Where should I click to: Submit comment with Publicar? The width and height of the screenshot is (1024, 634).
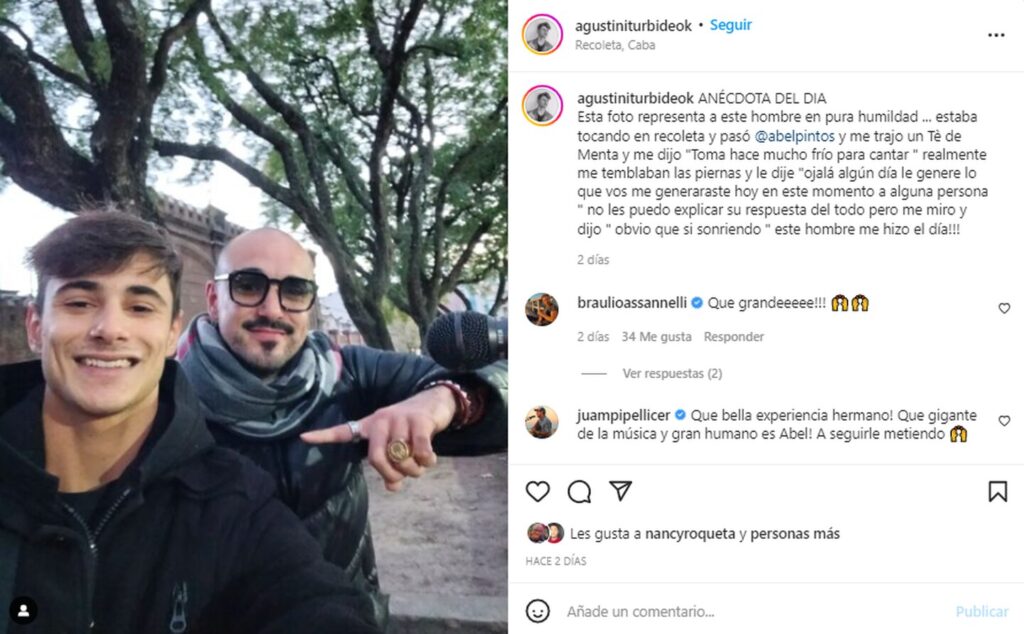coord(982,612)
